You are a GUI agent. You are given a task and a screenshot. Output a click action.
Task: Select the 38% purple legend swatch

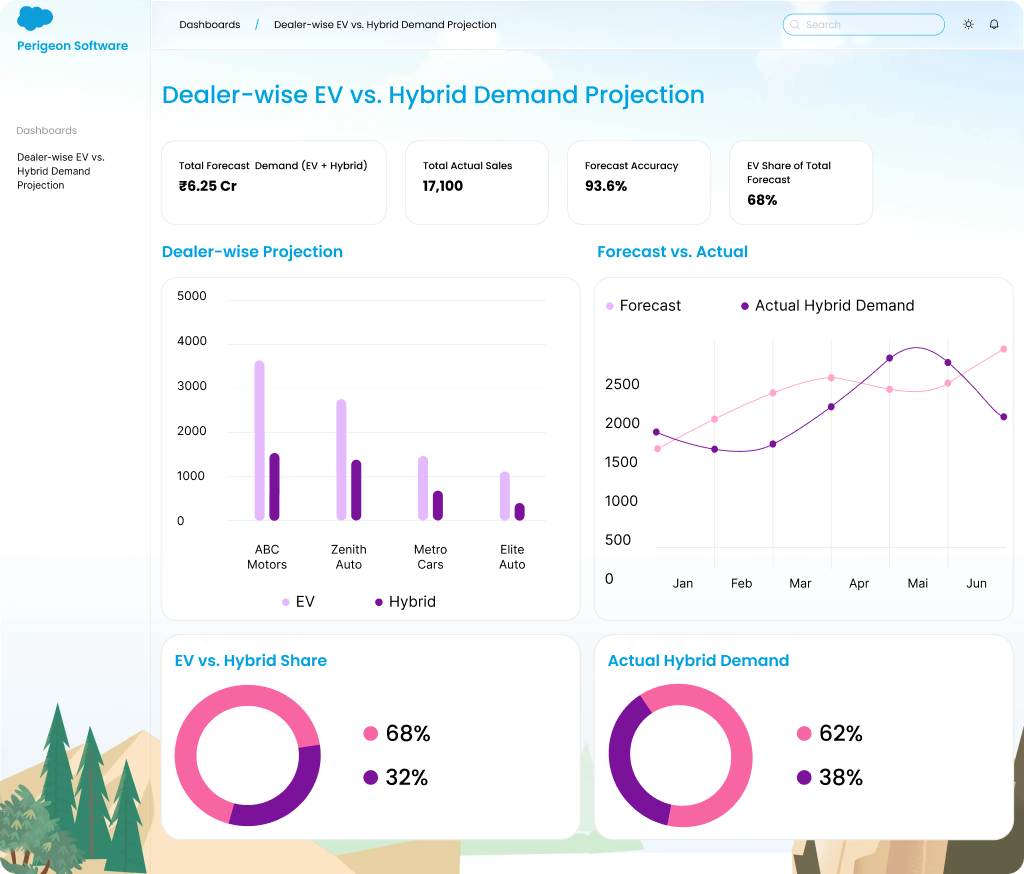805,778
